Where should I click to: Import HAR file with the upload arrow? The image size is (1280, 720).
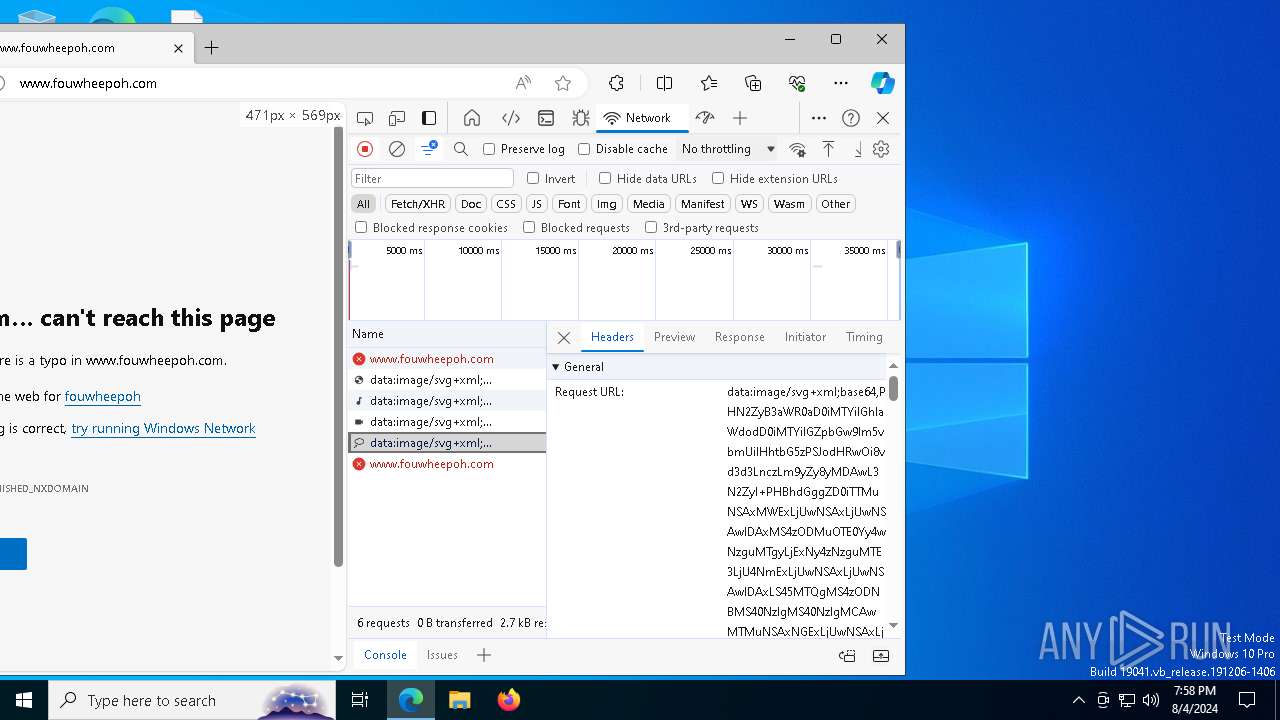(828, 149)
